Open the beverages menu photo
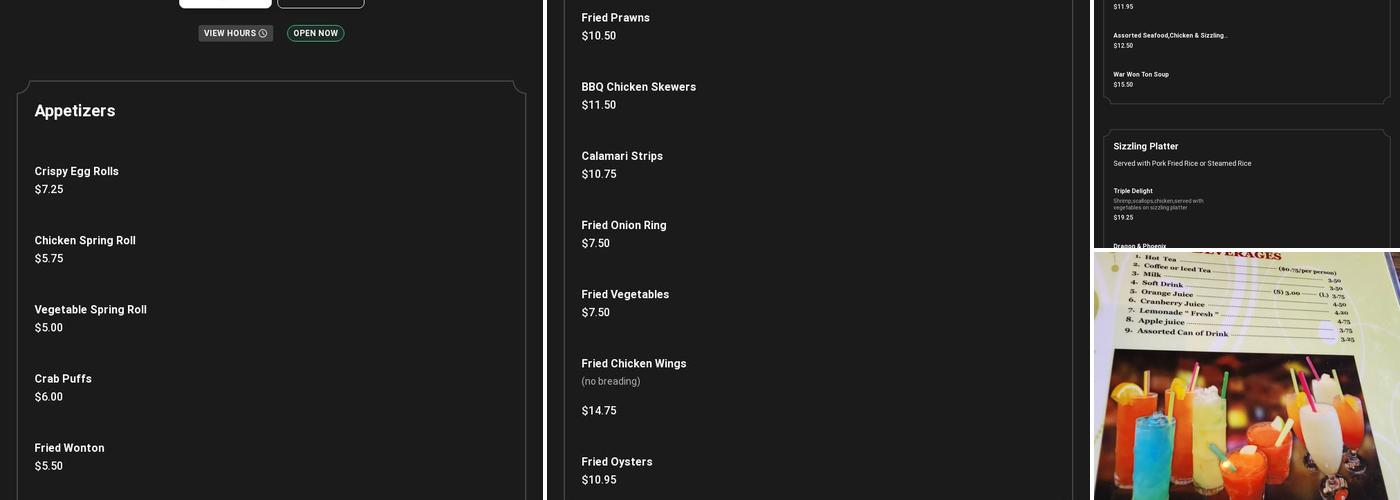This screenshot has height=500, width=1400. point(1246,375)
